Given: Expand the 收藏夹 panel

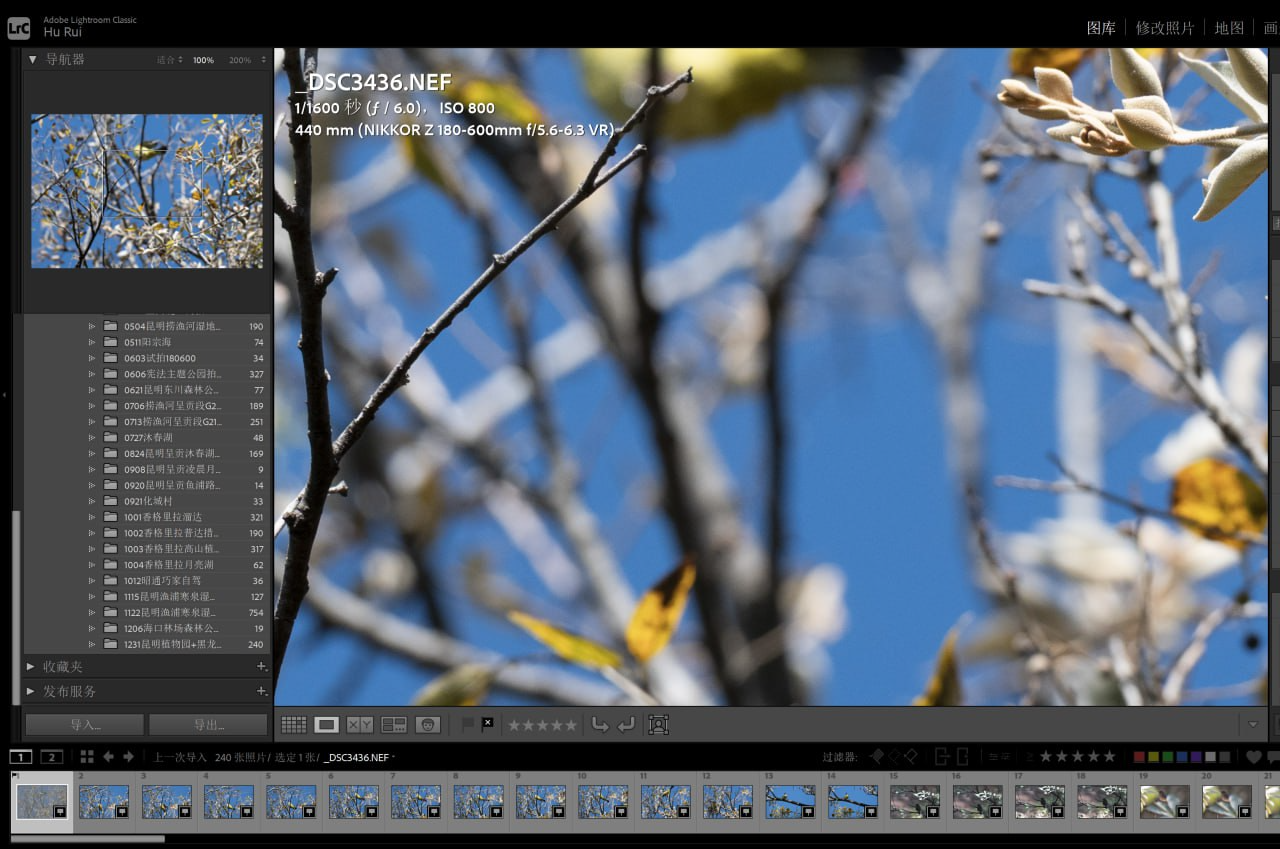Looking at the screenshot, I should [x=30, y=666].
